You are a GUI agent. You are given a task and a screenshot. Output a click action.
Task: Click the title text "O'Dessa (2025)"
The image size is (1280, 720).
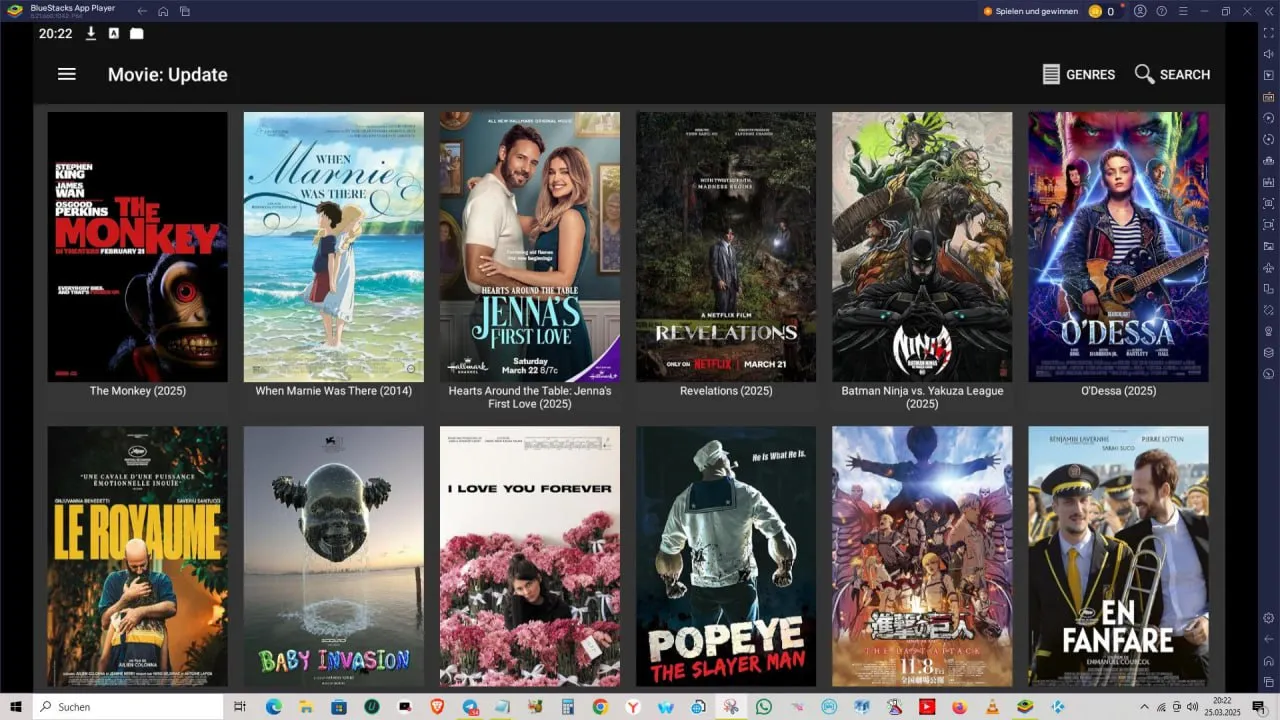(x=1118, y=391)
